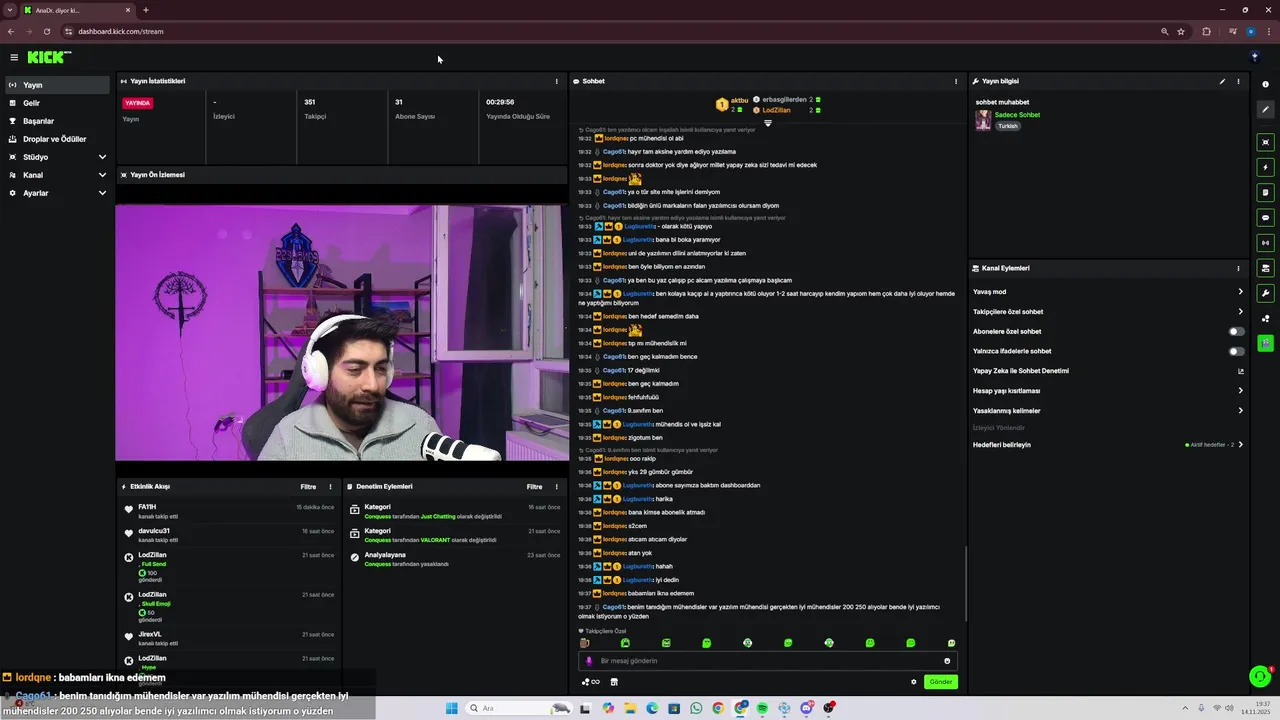The image size is (1280, 720).
Task: Click the green support bubble icon
Action: [x=1260, y=677]
